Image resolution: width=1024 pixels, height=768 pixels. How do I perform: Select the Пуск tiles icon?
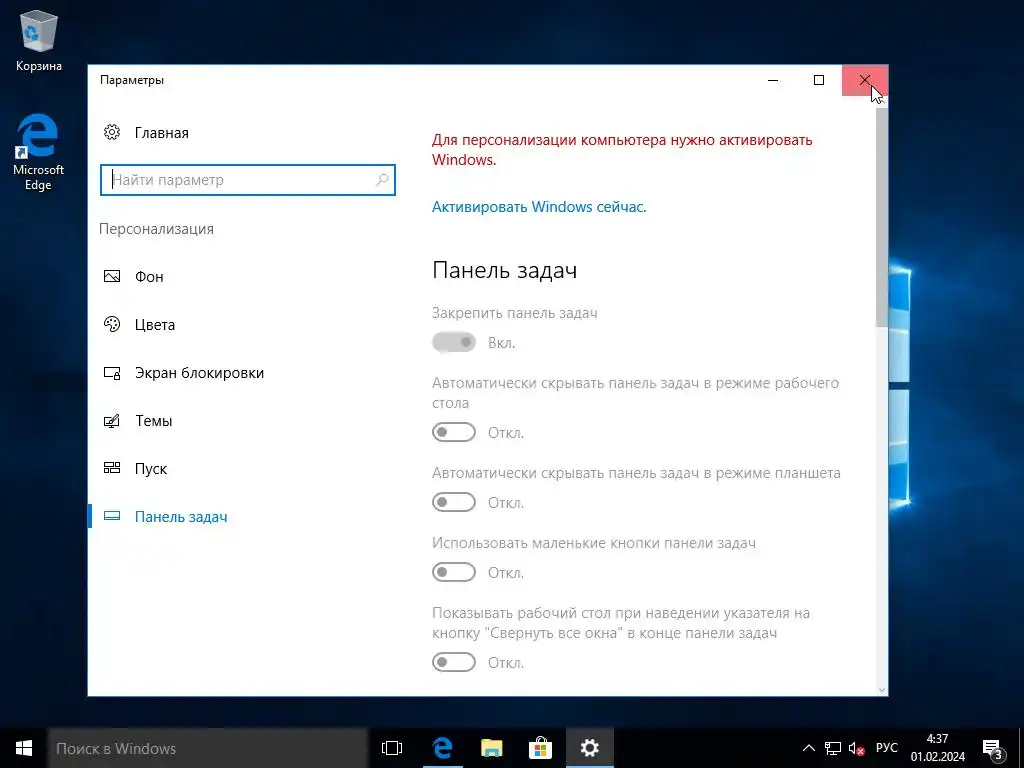(x=112, y=468)
